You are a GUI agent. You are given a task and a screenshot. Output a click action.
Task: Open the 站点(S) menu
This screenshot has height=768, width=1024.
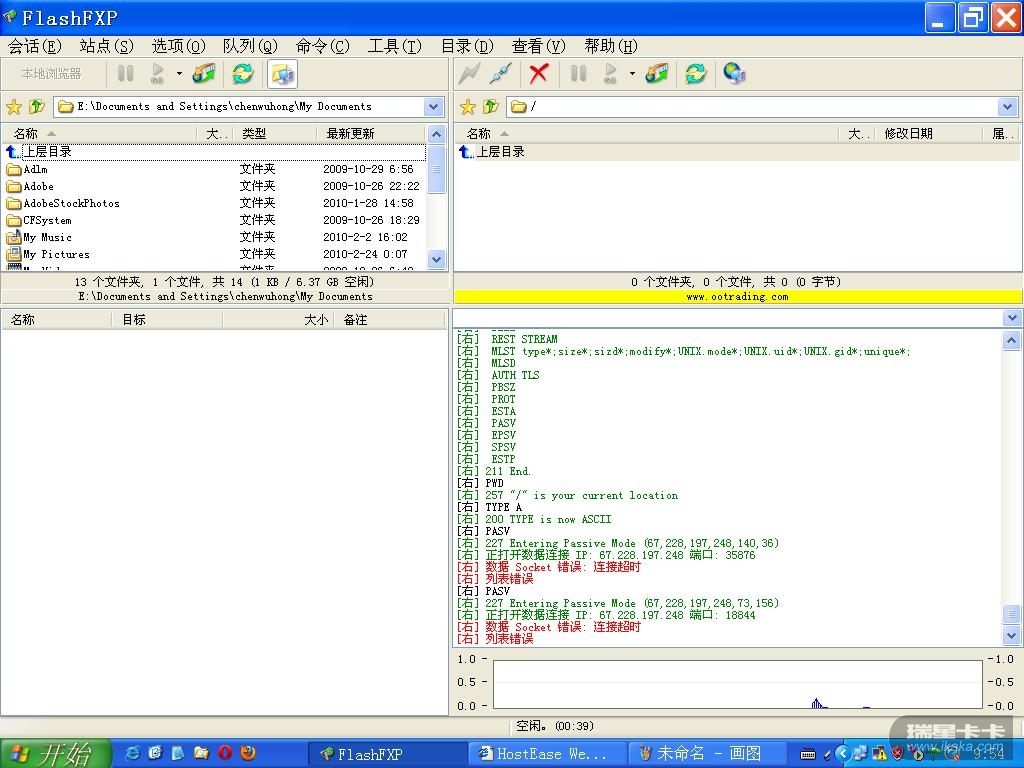[106, 46]
